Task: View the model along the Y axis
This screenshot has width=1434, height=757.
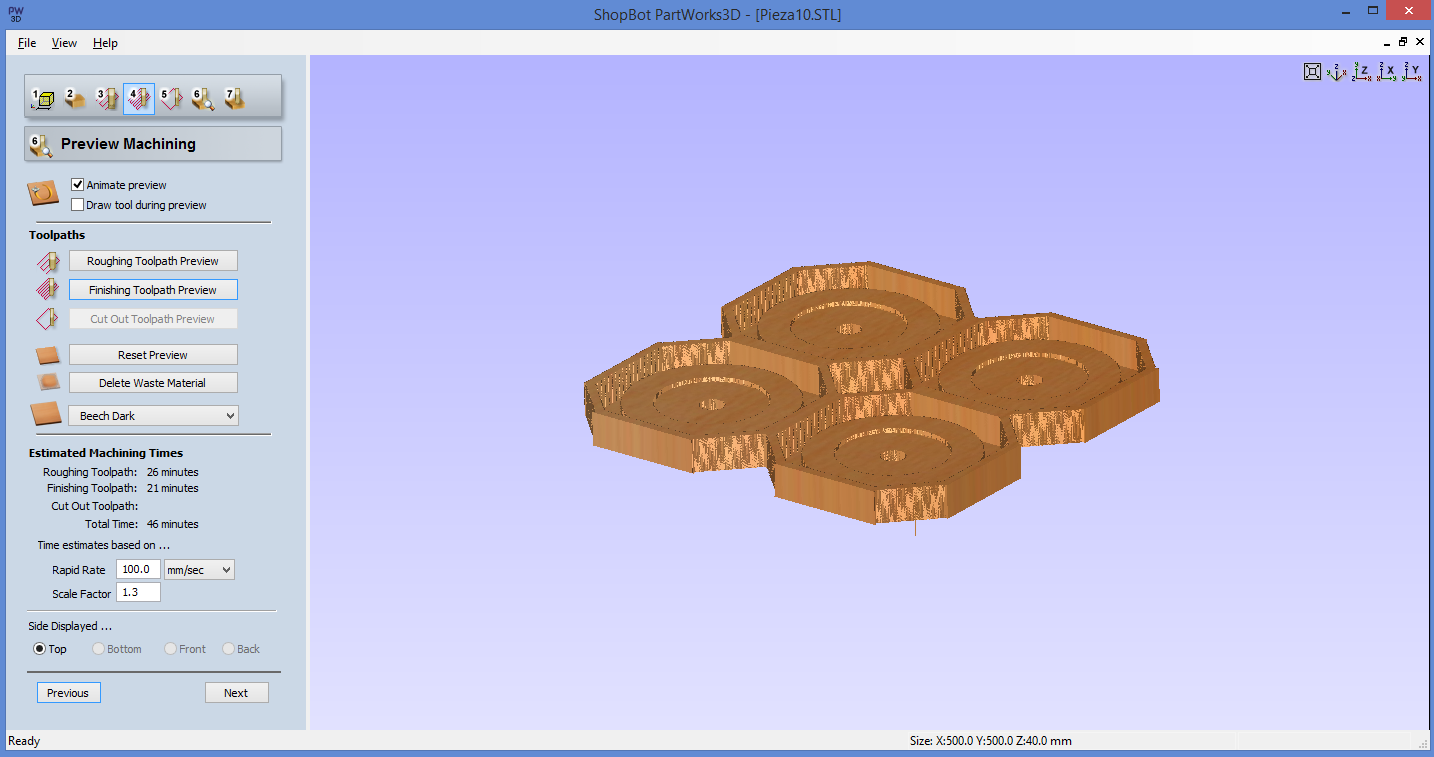Action: tap(1411, 71)
